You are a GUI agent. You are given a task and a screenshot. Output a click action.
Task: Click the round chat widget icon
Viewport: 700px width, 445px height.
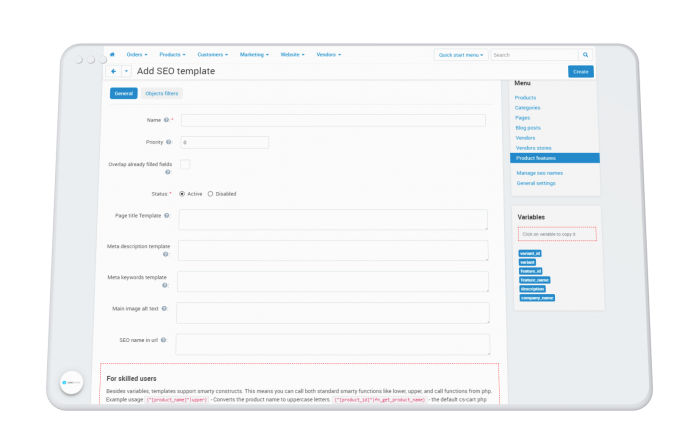point(71,383)
